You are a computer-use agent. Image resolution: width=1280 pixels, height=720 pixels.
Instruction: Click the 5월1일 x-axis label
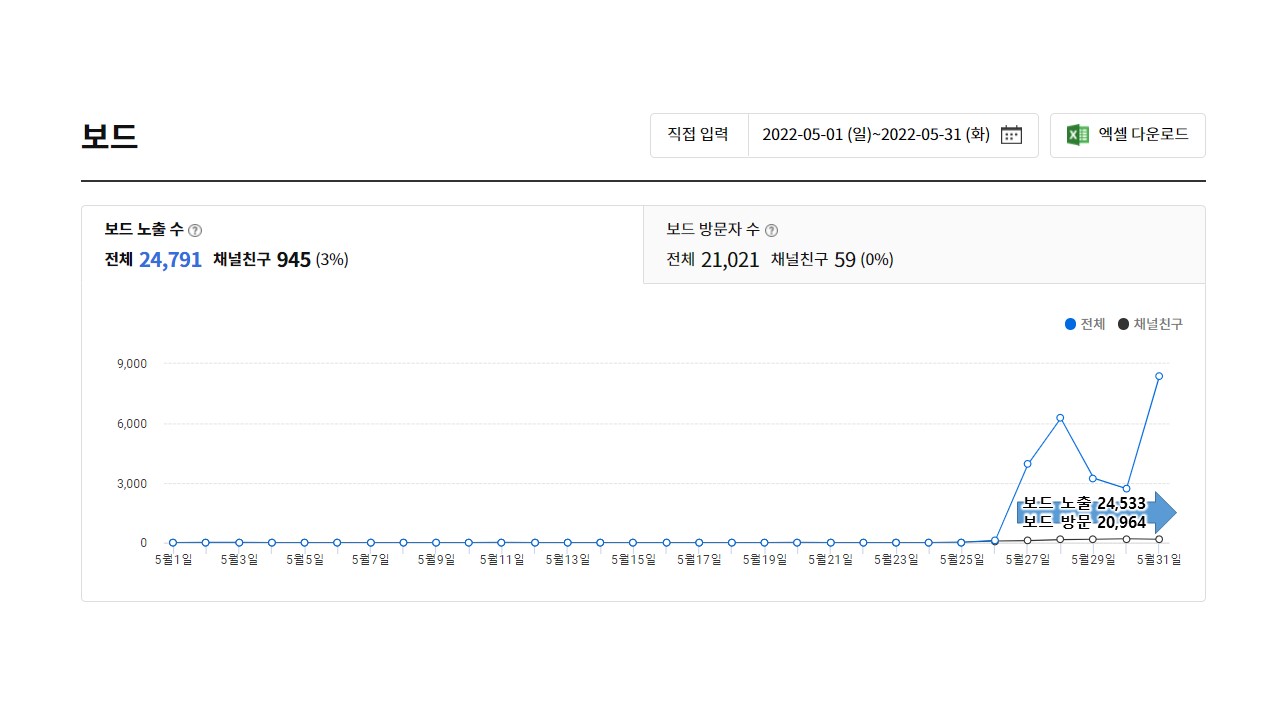pyautogui.click(x=173, y=561)
